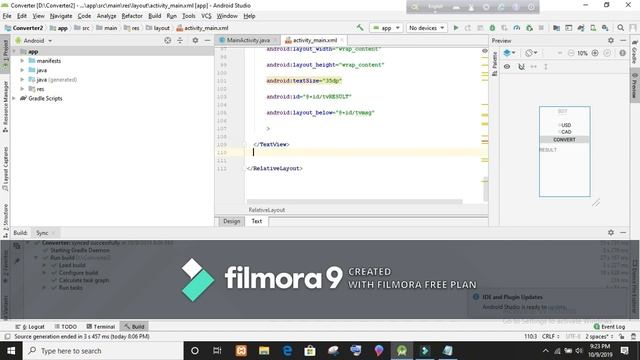Viewport: 640px width, 360px height.
Task: Open File Explorer from taskbar
Action: pos(264,351)
